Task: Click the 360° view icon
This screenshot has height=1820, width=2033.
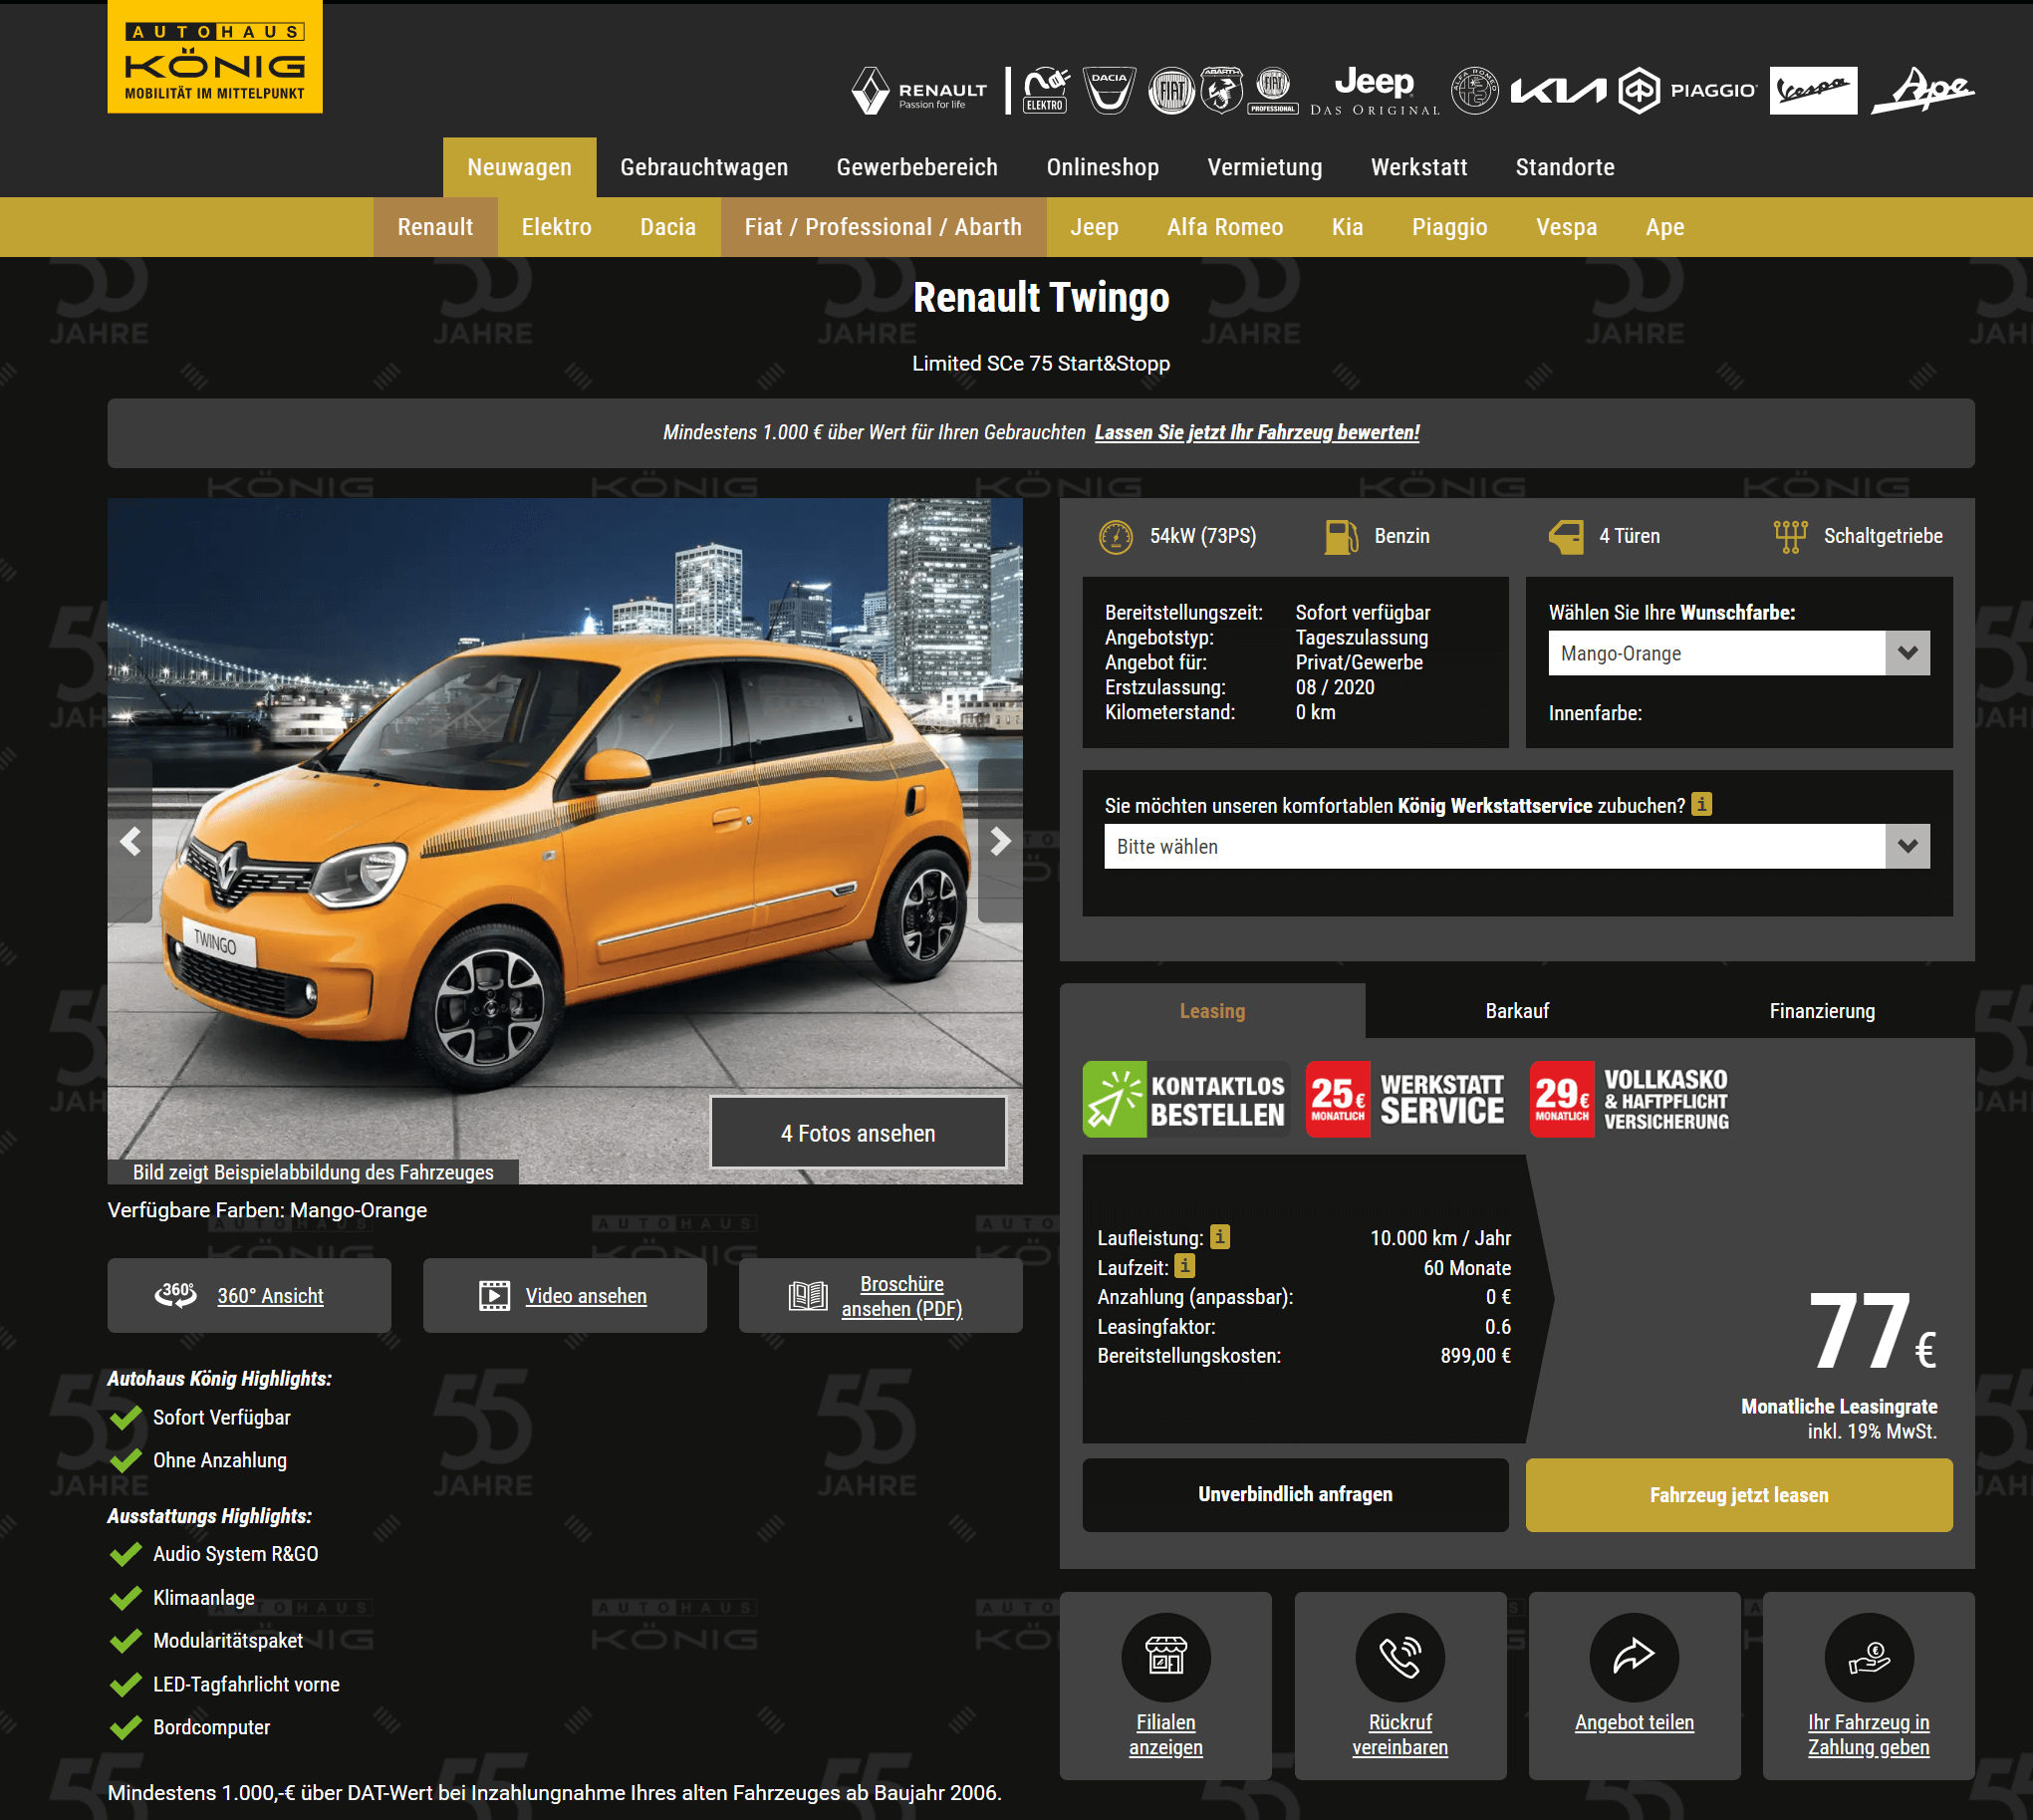Action: coord(176,1295)
